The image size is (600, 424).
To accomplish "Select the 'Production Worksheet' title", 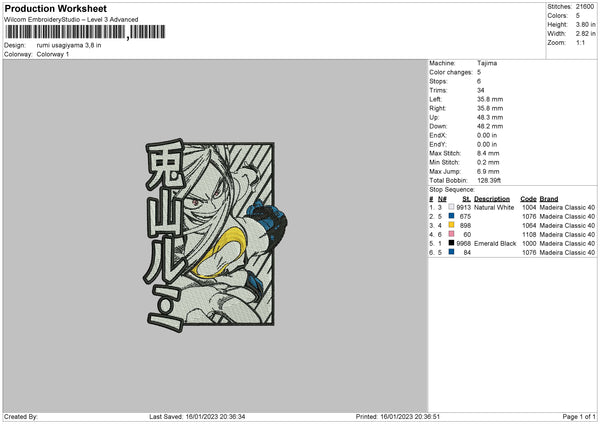I will point(55,8).
